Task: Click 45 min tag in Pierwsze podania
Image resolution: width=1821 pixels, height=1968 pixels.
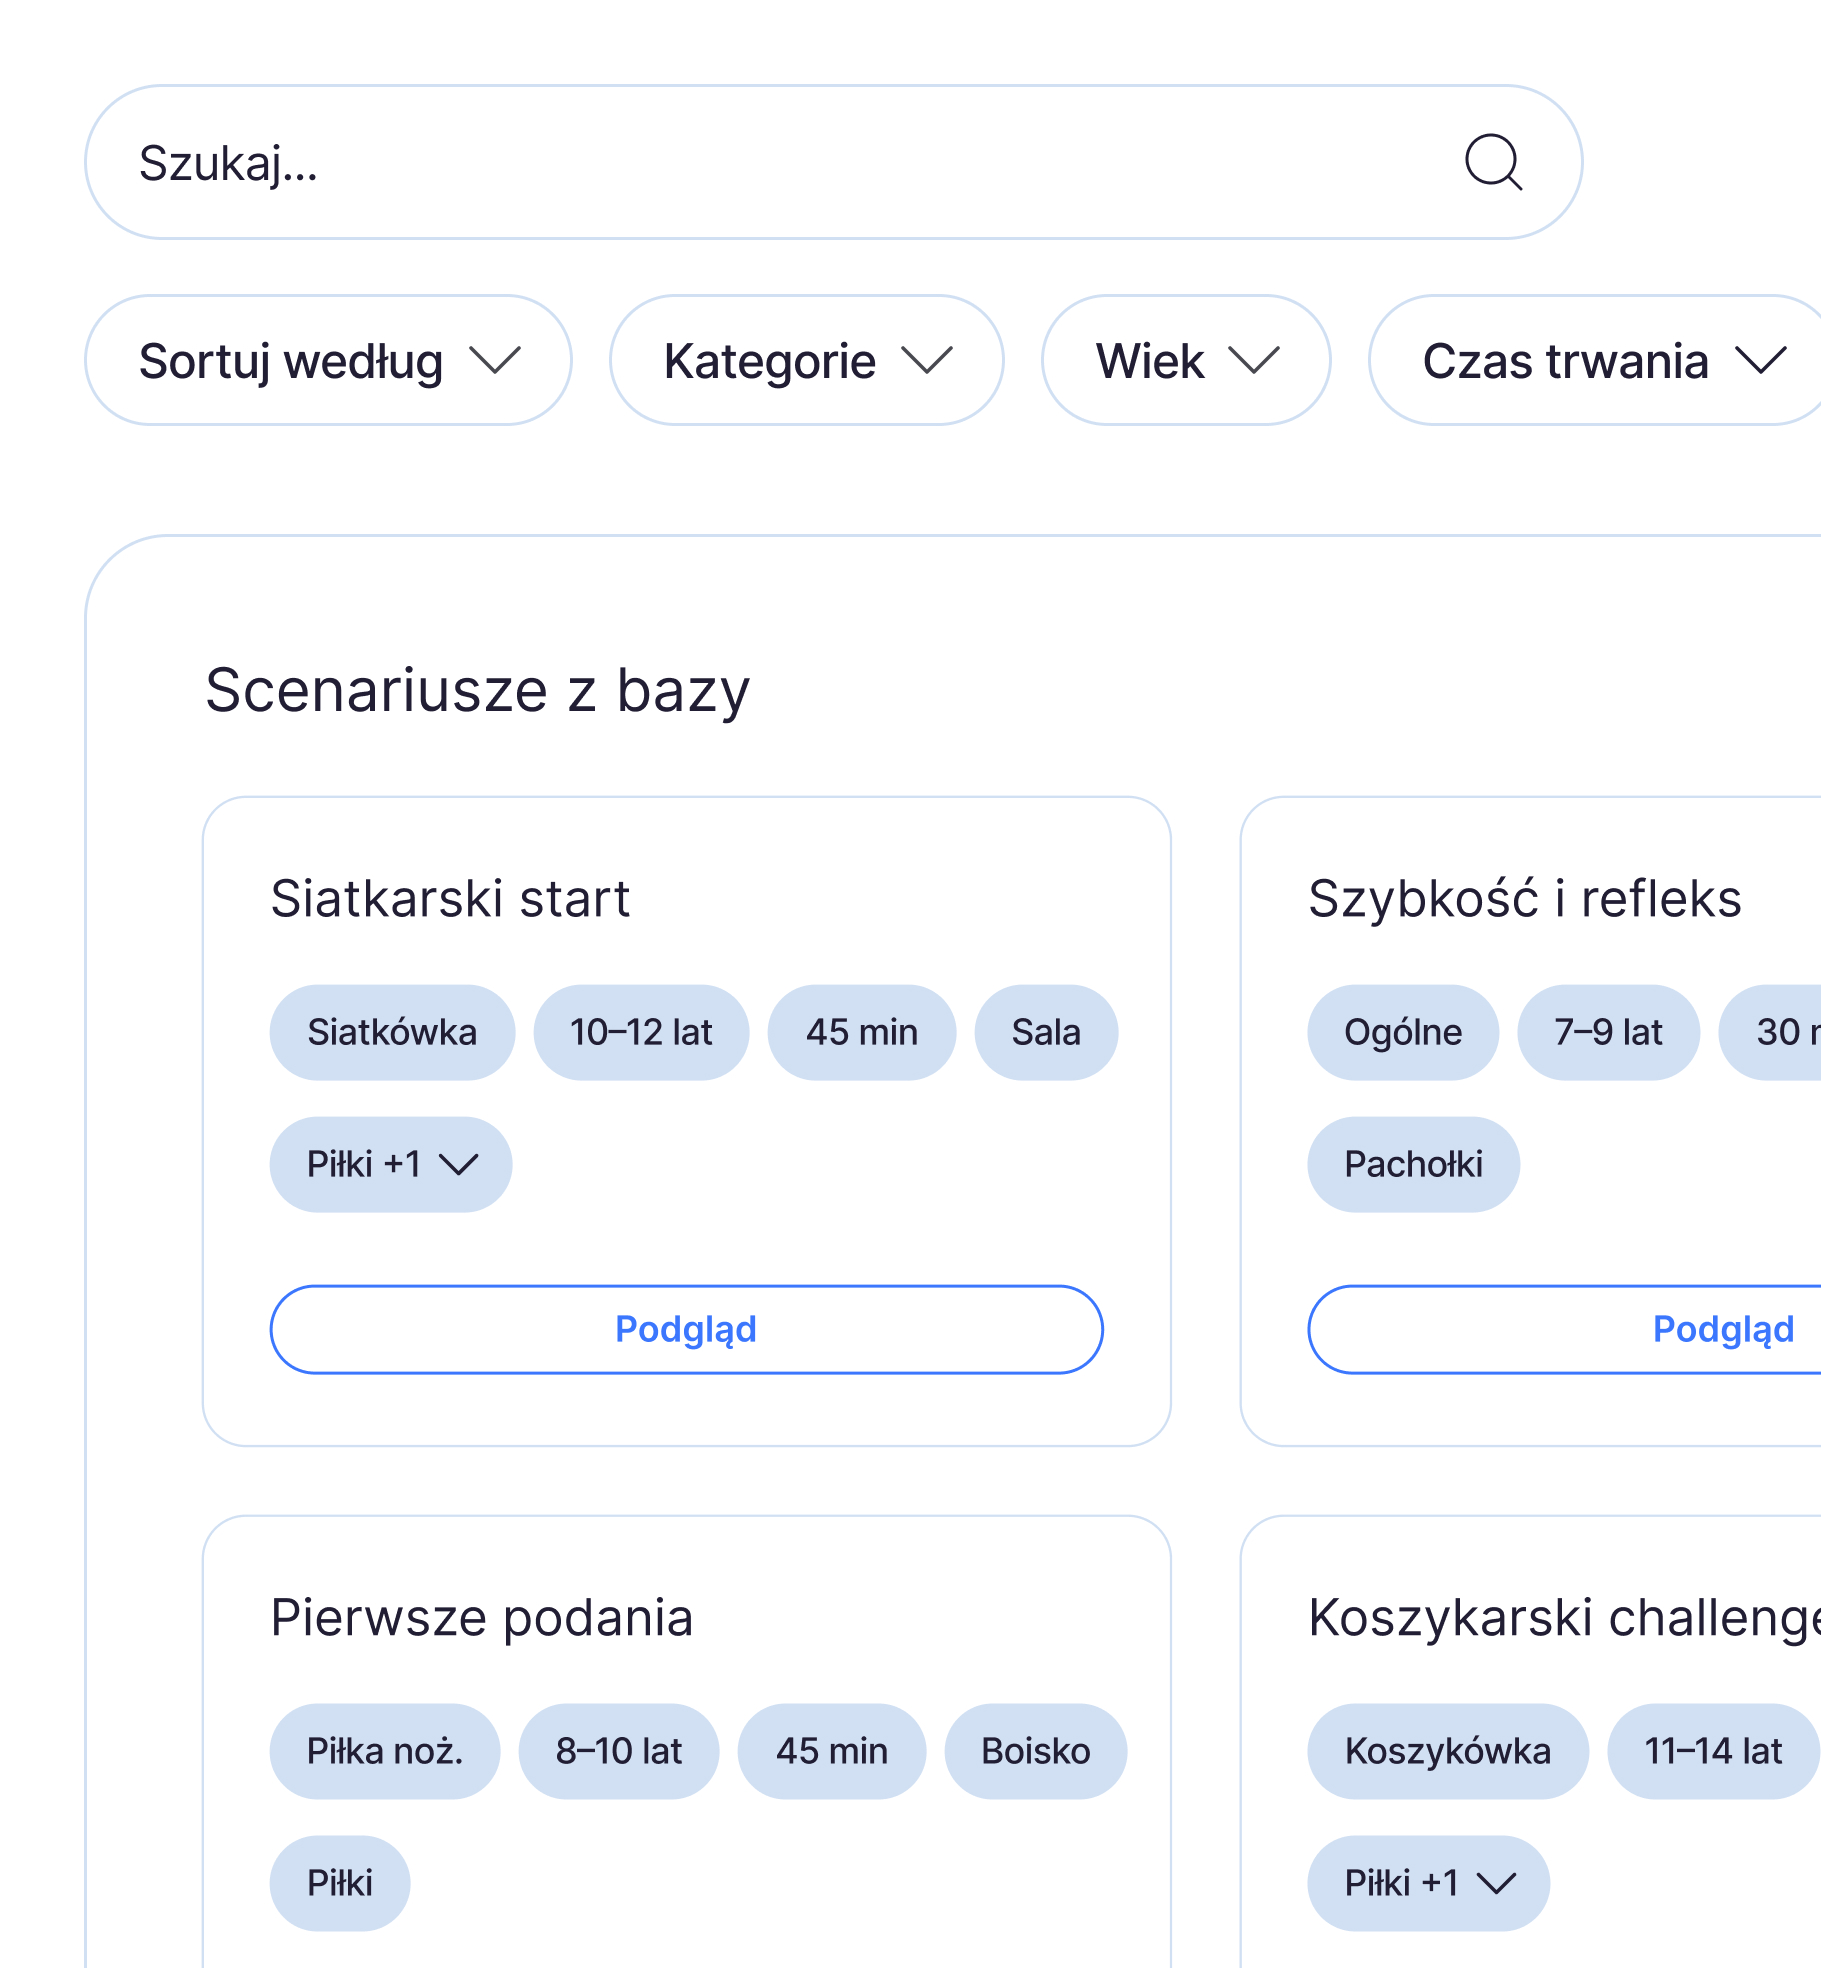Action: click(832, 1751)
